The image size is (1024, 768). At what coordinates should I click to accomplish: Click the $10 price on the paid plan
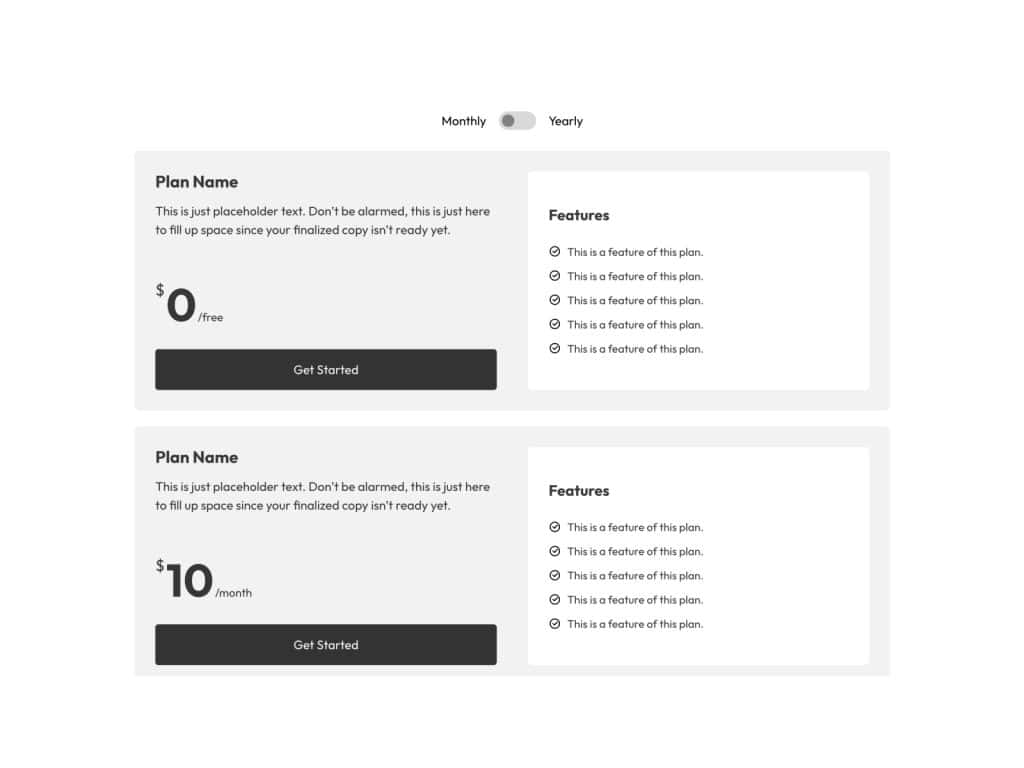point(190,580)
